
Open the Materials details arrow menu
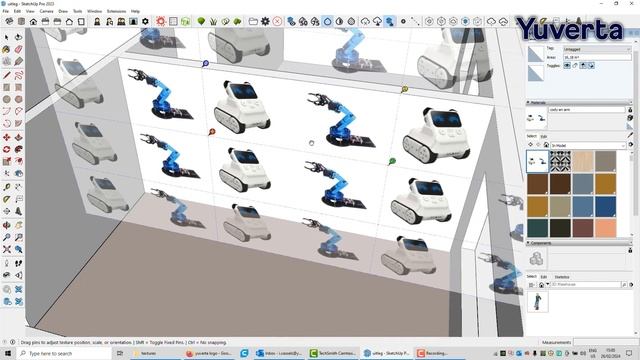pyautogui.click(x=631, y=144)
